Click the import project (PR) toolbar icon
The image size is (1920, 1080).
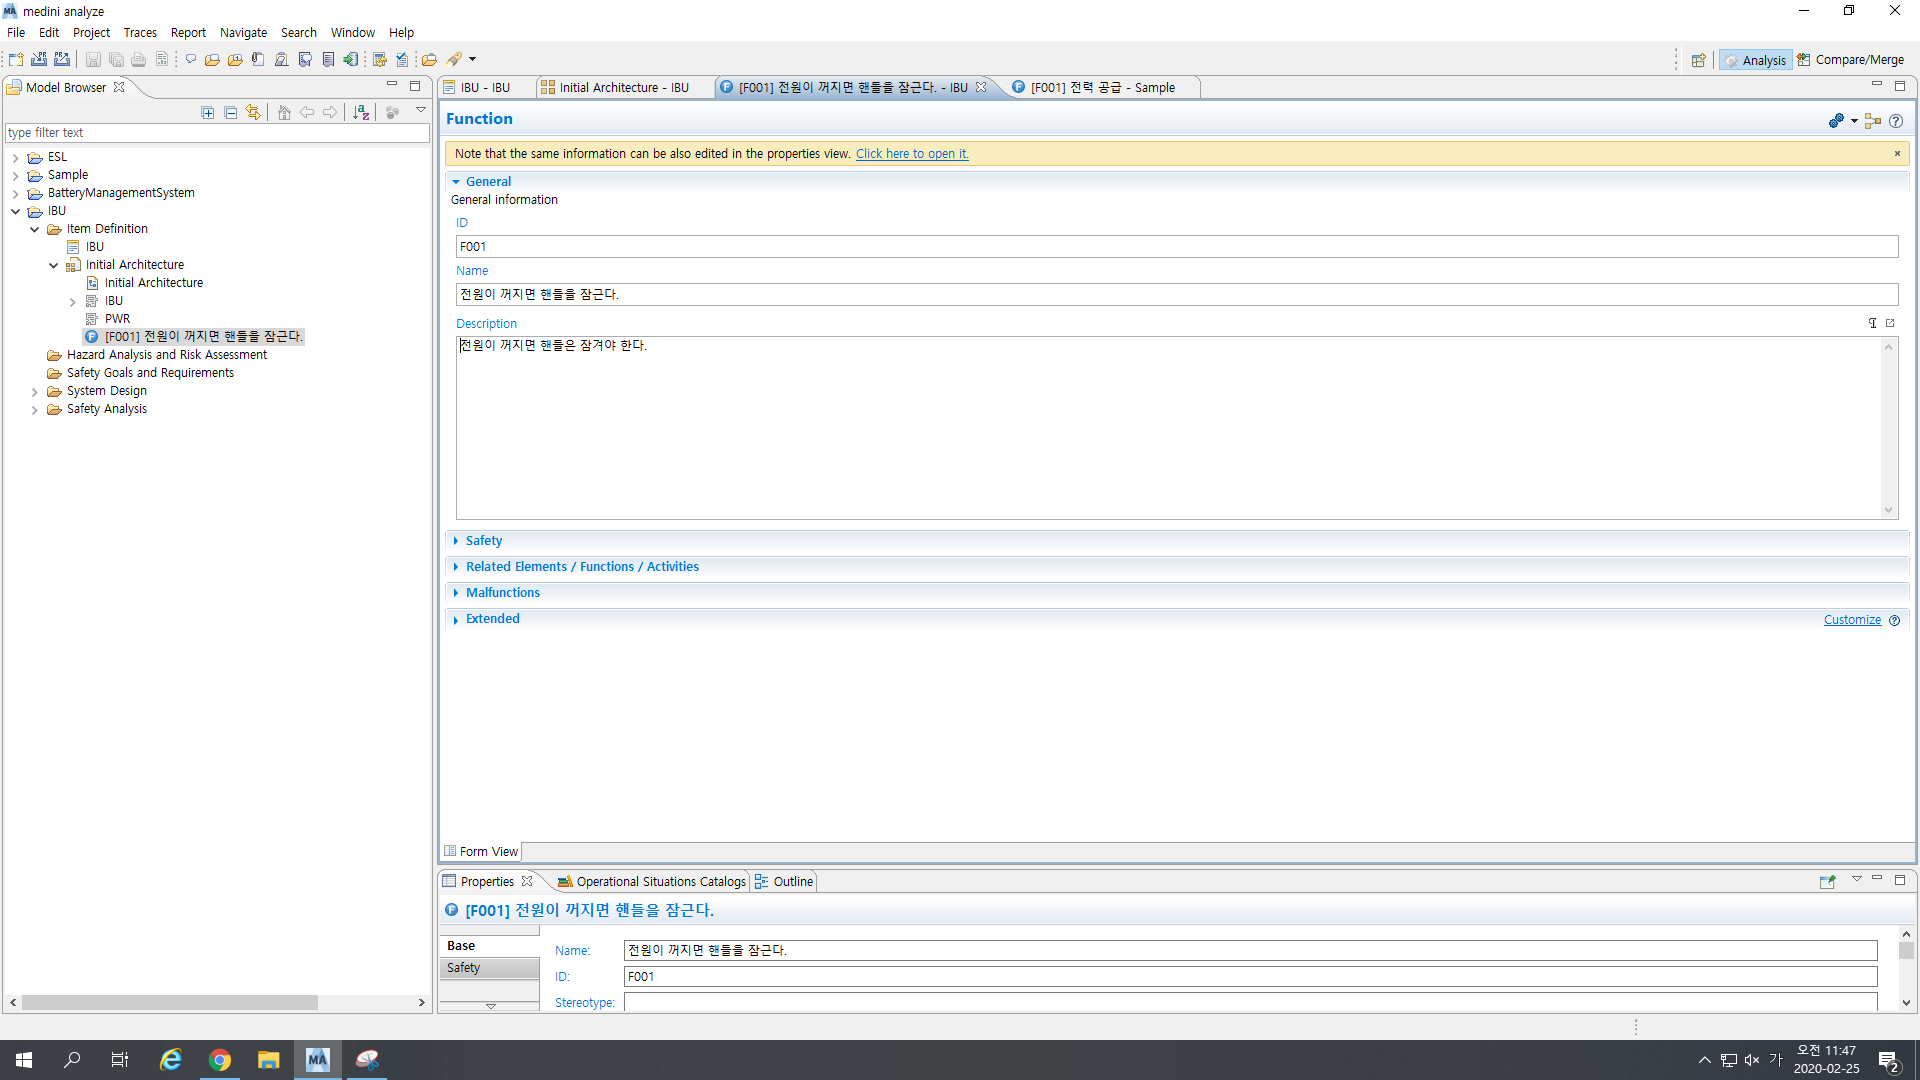[x=39, y=60]
